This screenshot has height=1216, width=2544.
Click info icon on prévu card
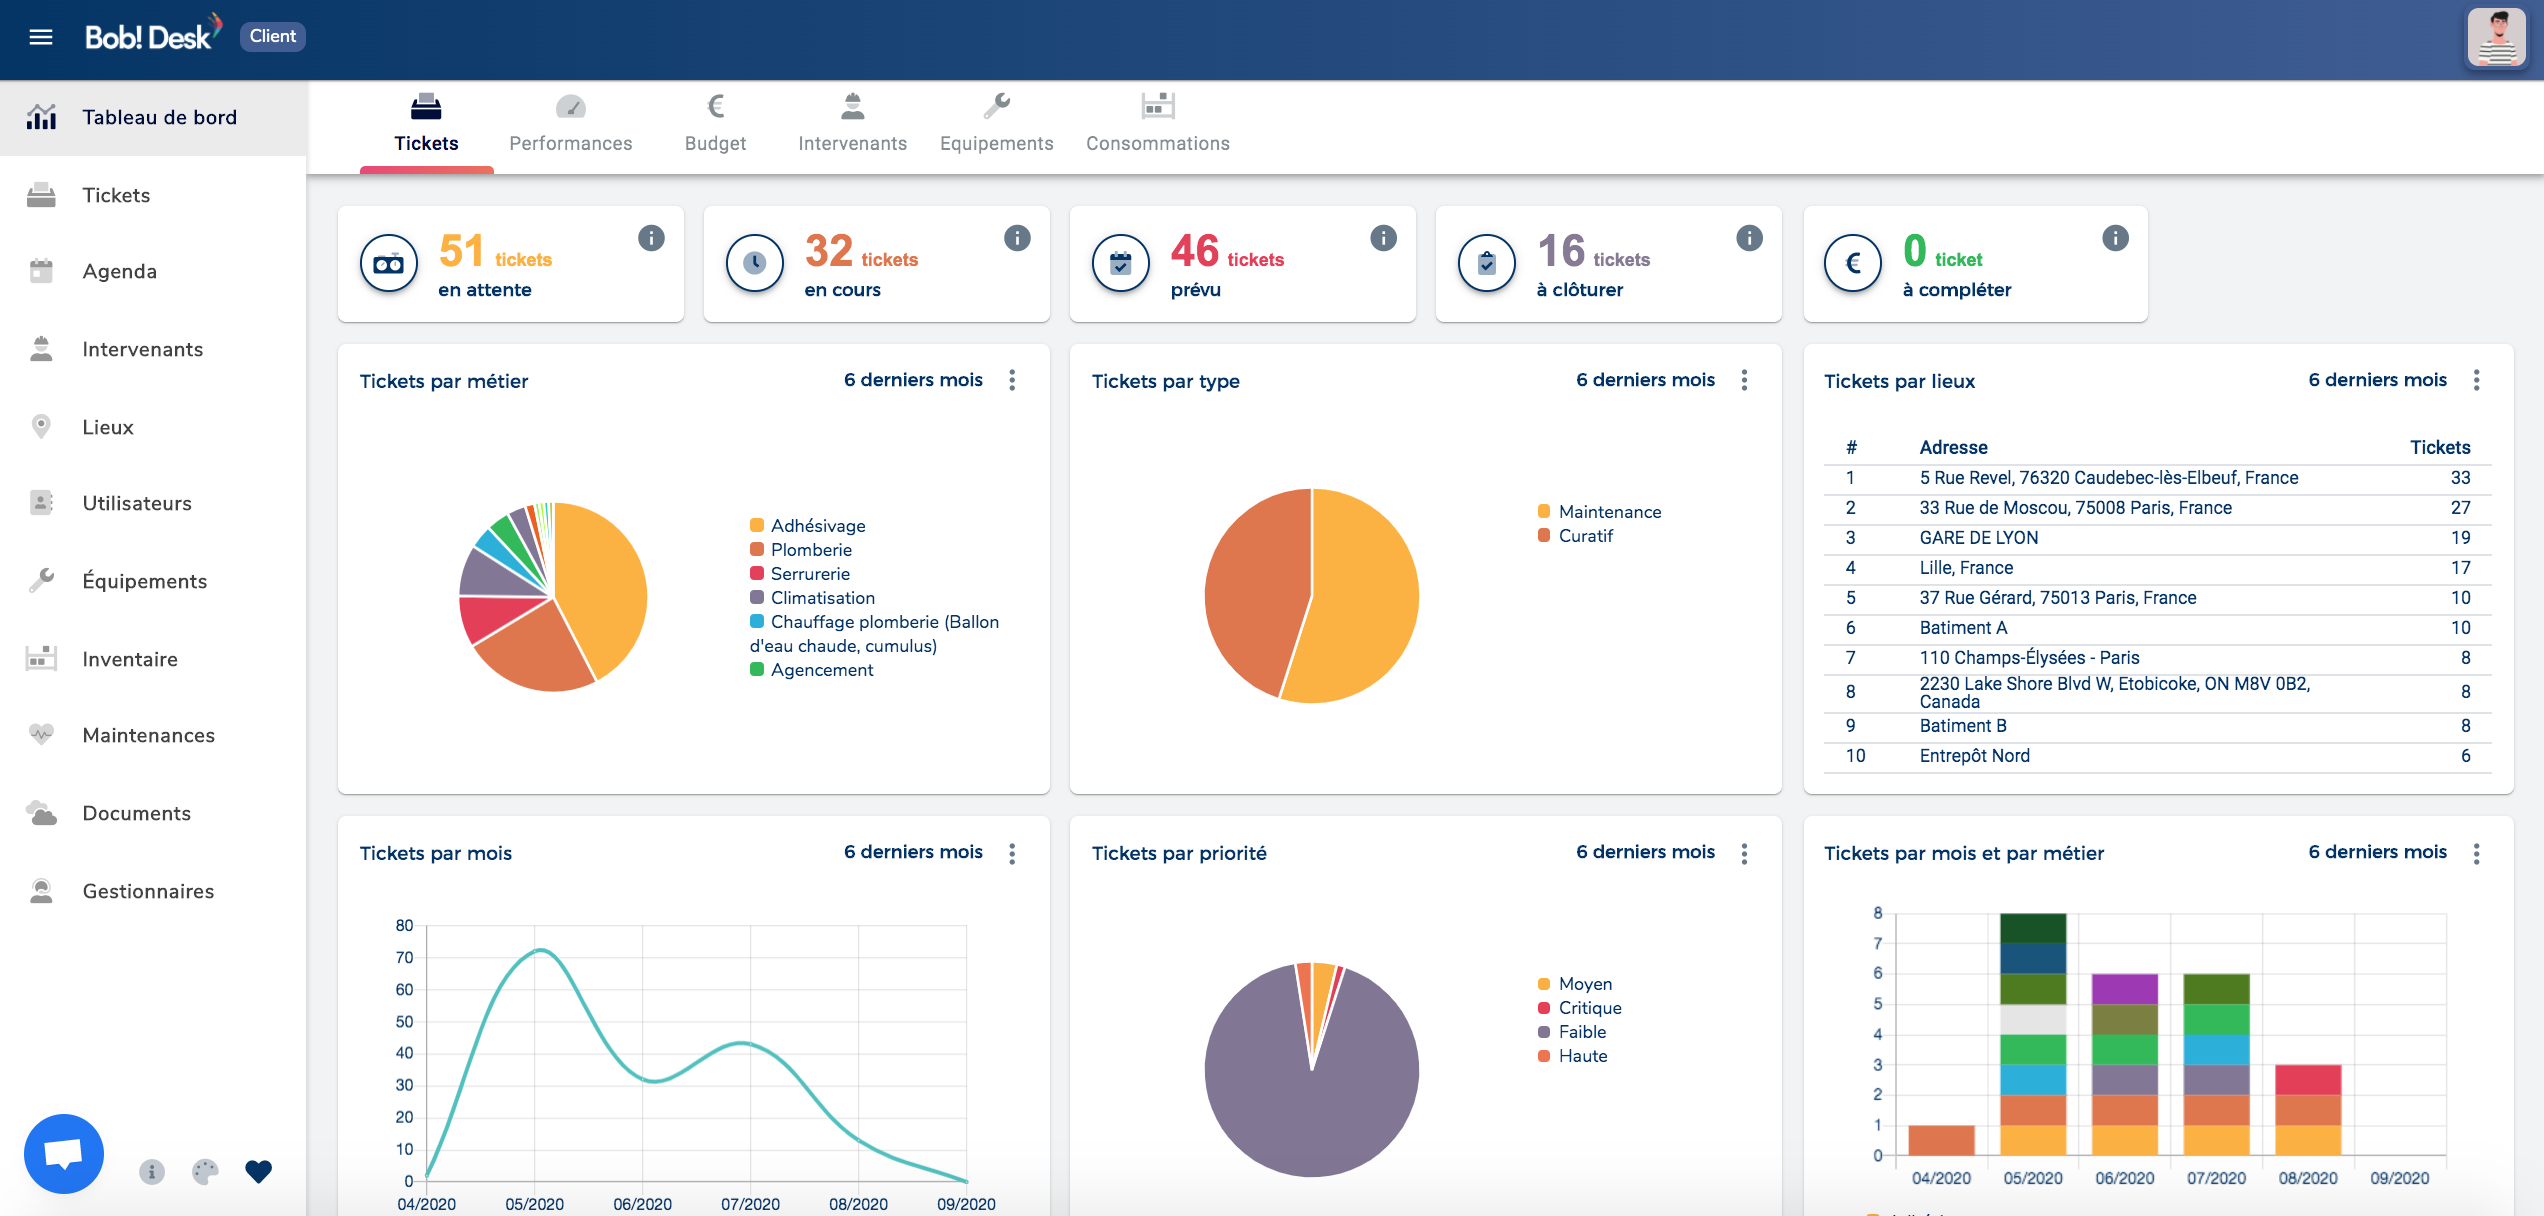tap(1383, 238)
